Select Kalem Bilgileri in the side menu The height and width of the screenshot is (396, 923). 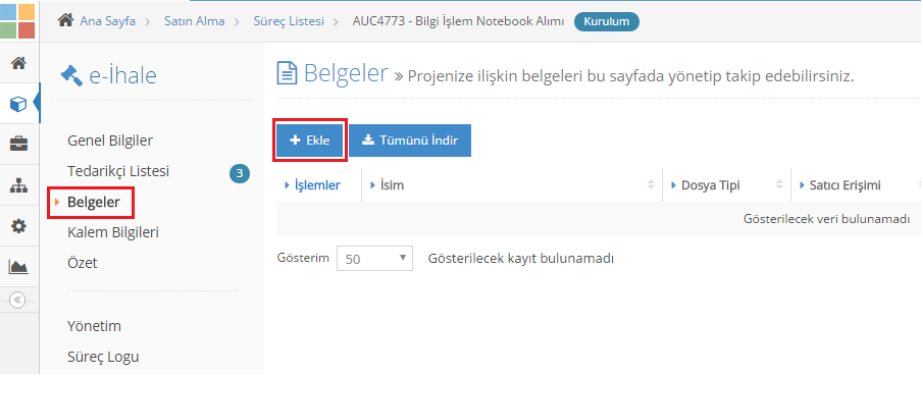(x=113, y=232)
